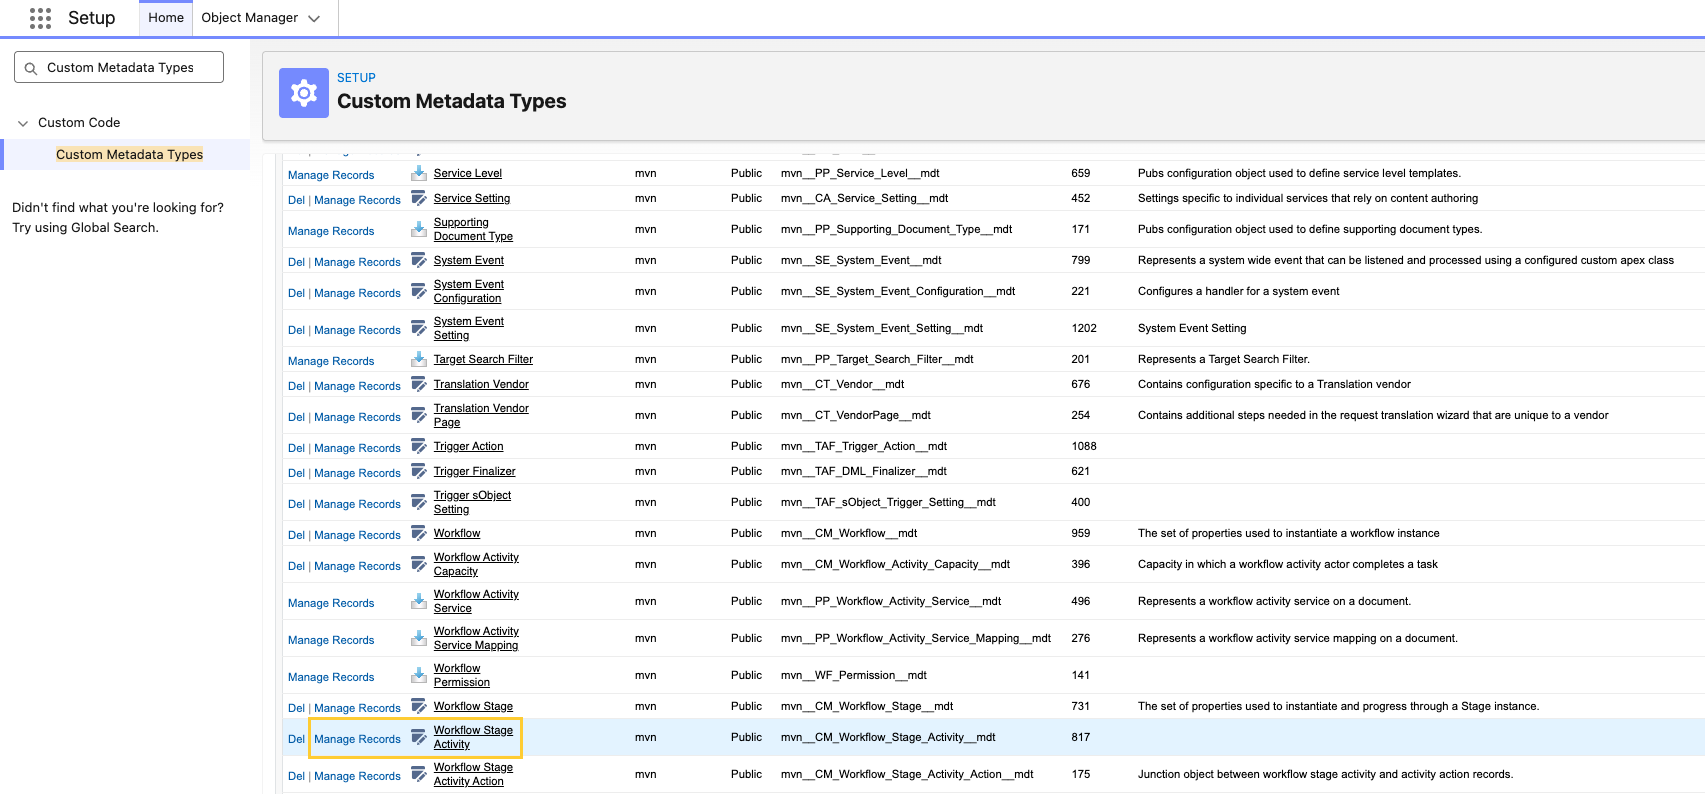Open the Workflow Activity Service Mapping link
This screenshot has height=794, width=1705.
[476, 638]
